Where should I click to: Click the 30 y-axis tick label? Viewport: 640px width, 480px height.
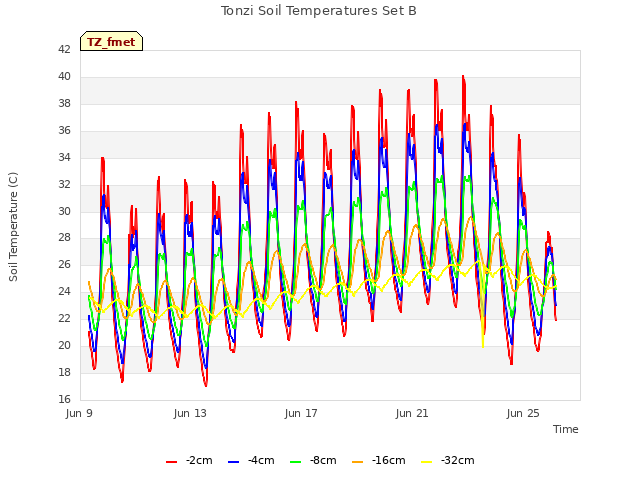[x=64, y=211]
